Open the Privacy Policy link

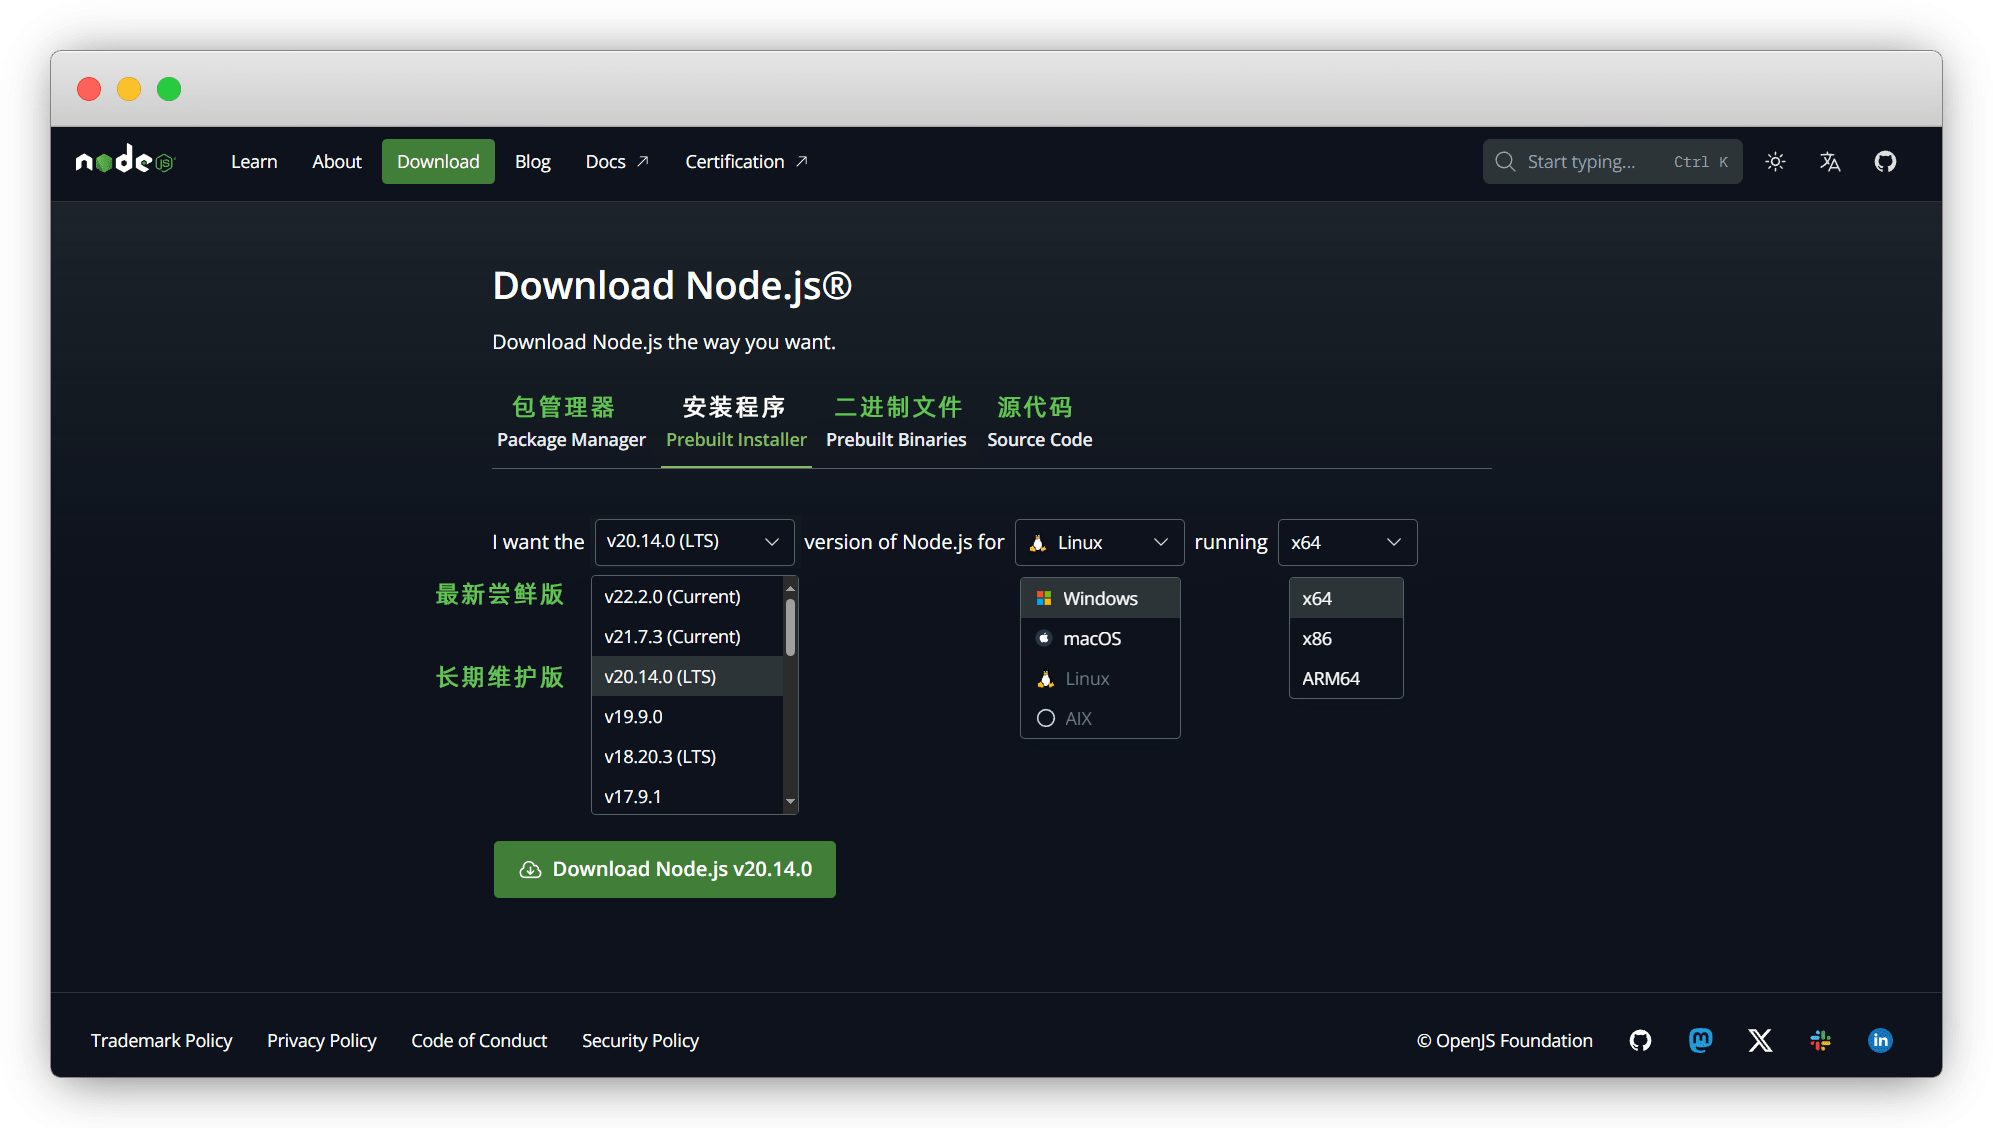coord(321,1040)
